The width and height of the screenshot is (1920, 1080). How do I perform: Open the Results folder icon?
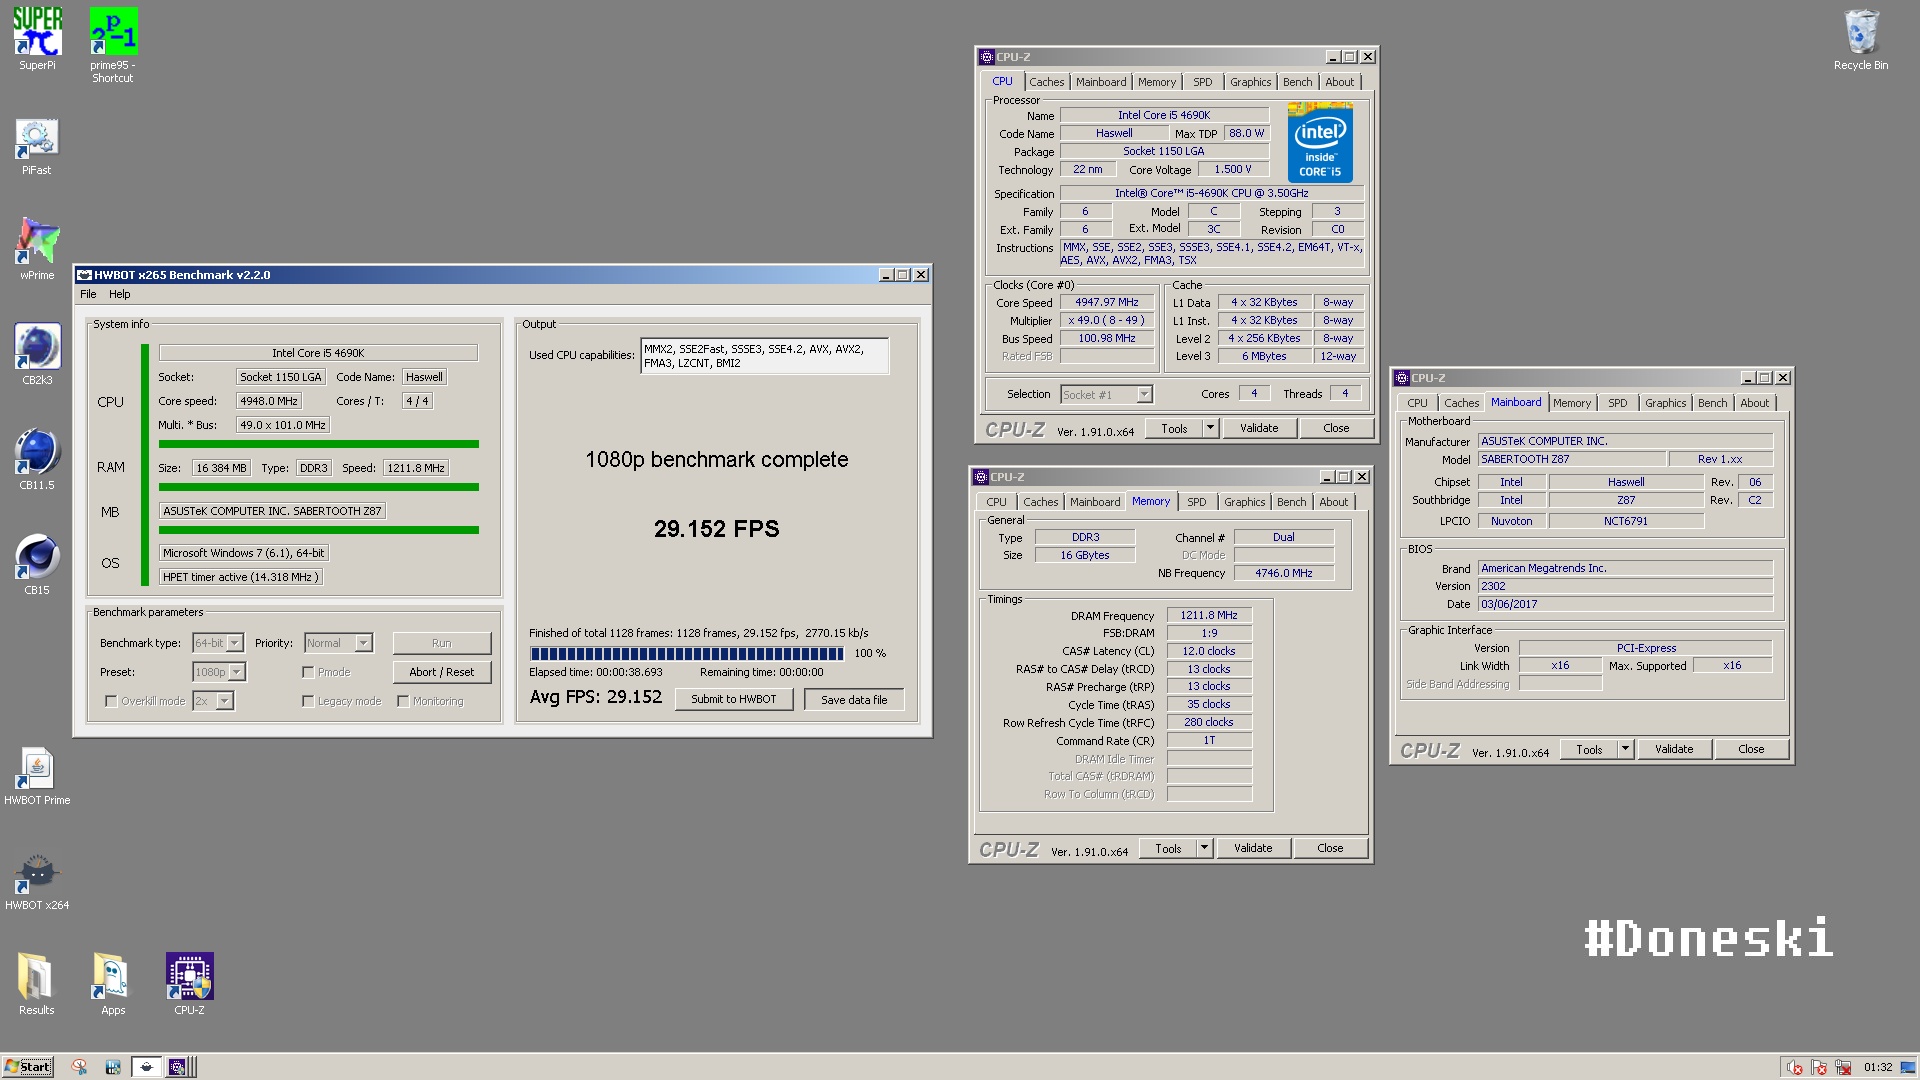click(x=37, y=984)
